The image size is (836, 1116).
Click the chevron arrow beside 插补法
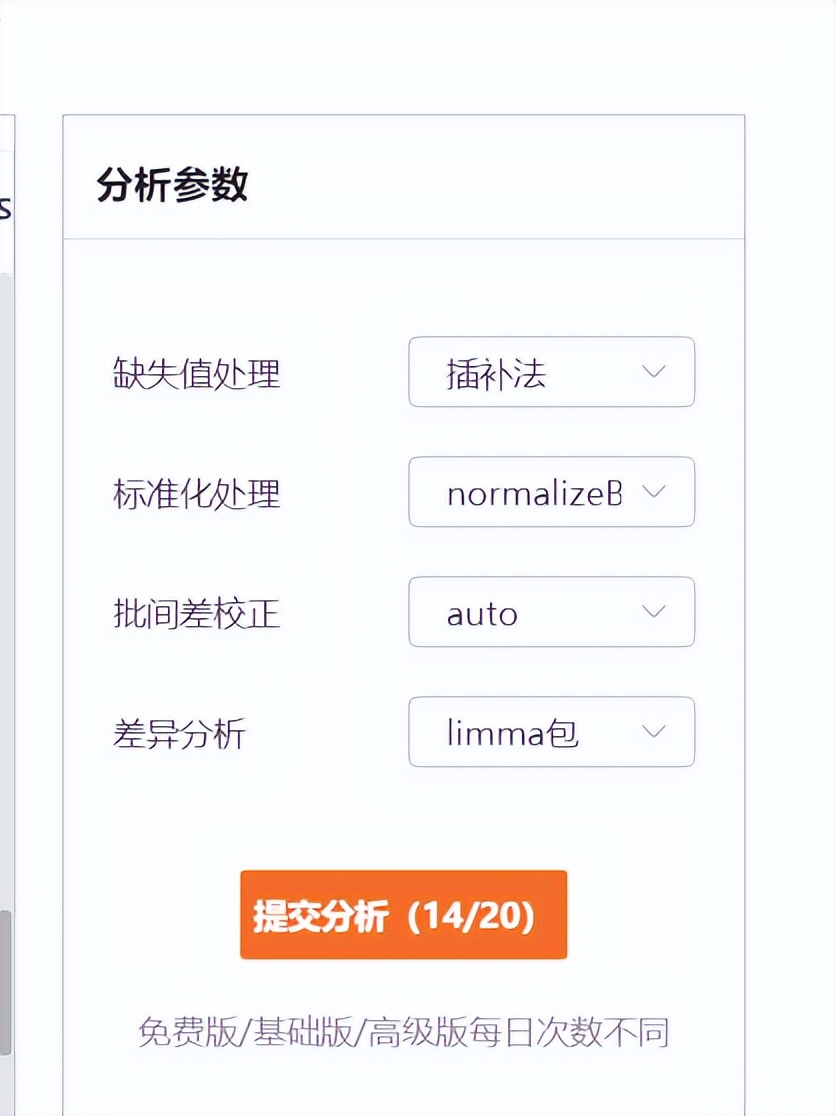654,372
